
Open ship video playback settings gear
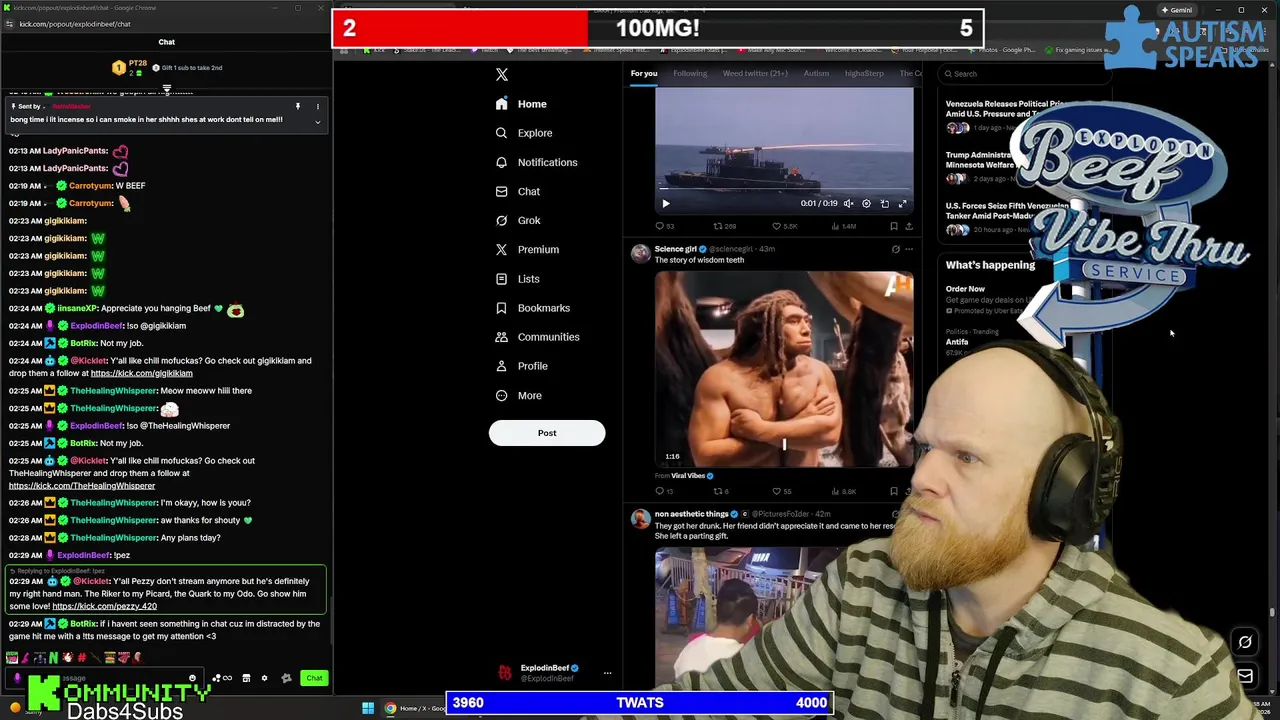coord(866,204)
